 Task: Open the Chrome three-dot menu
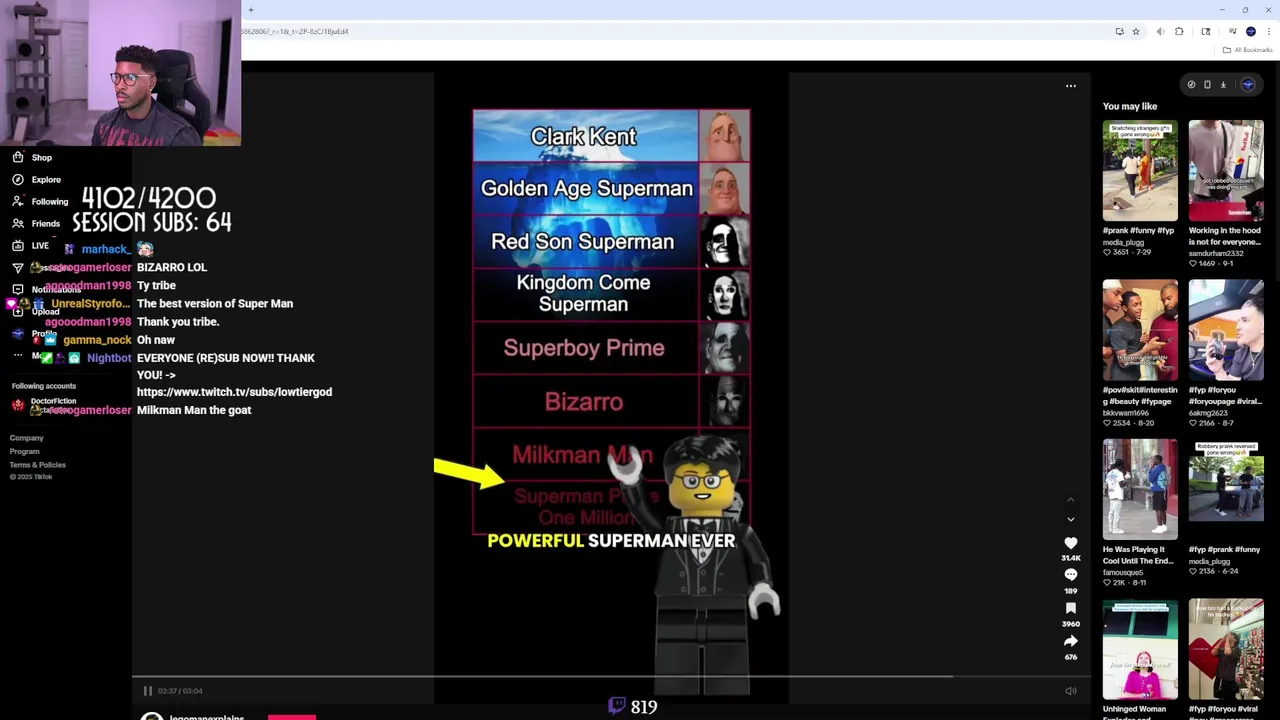1269,32
